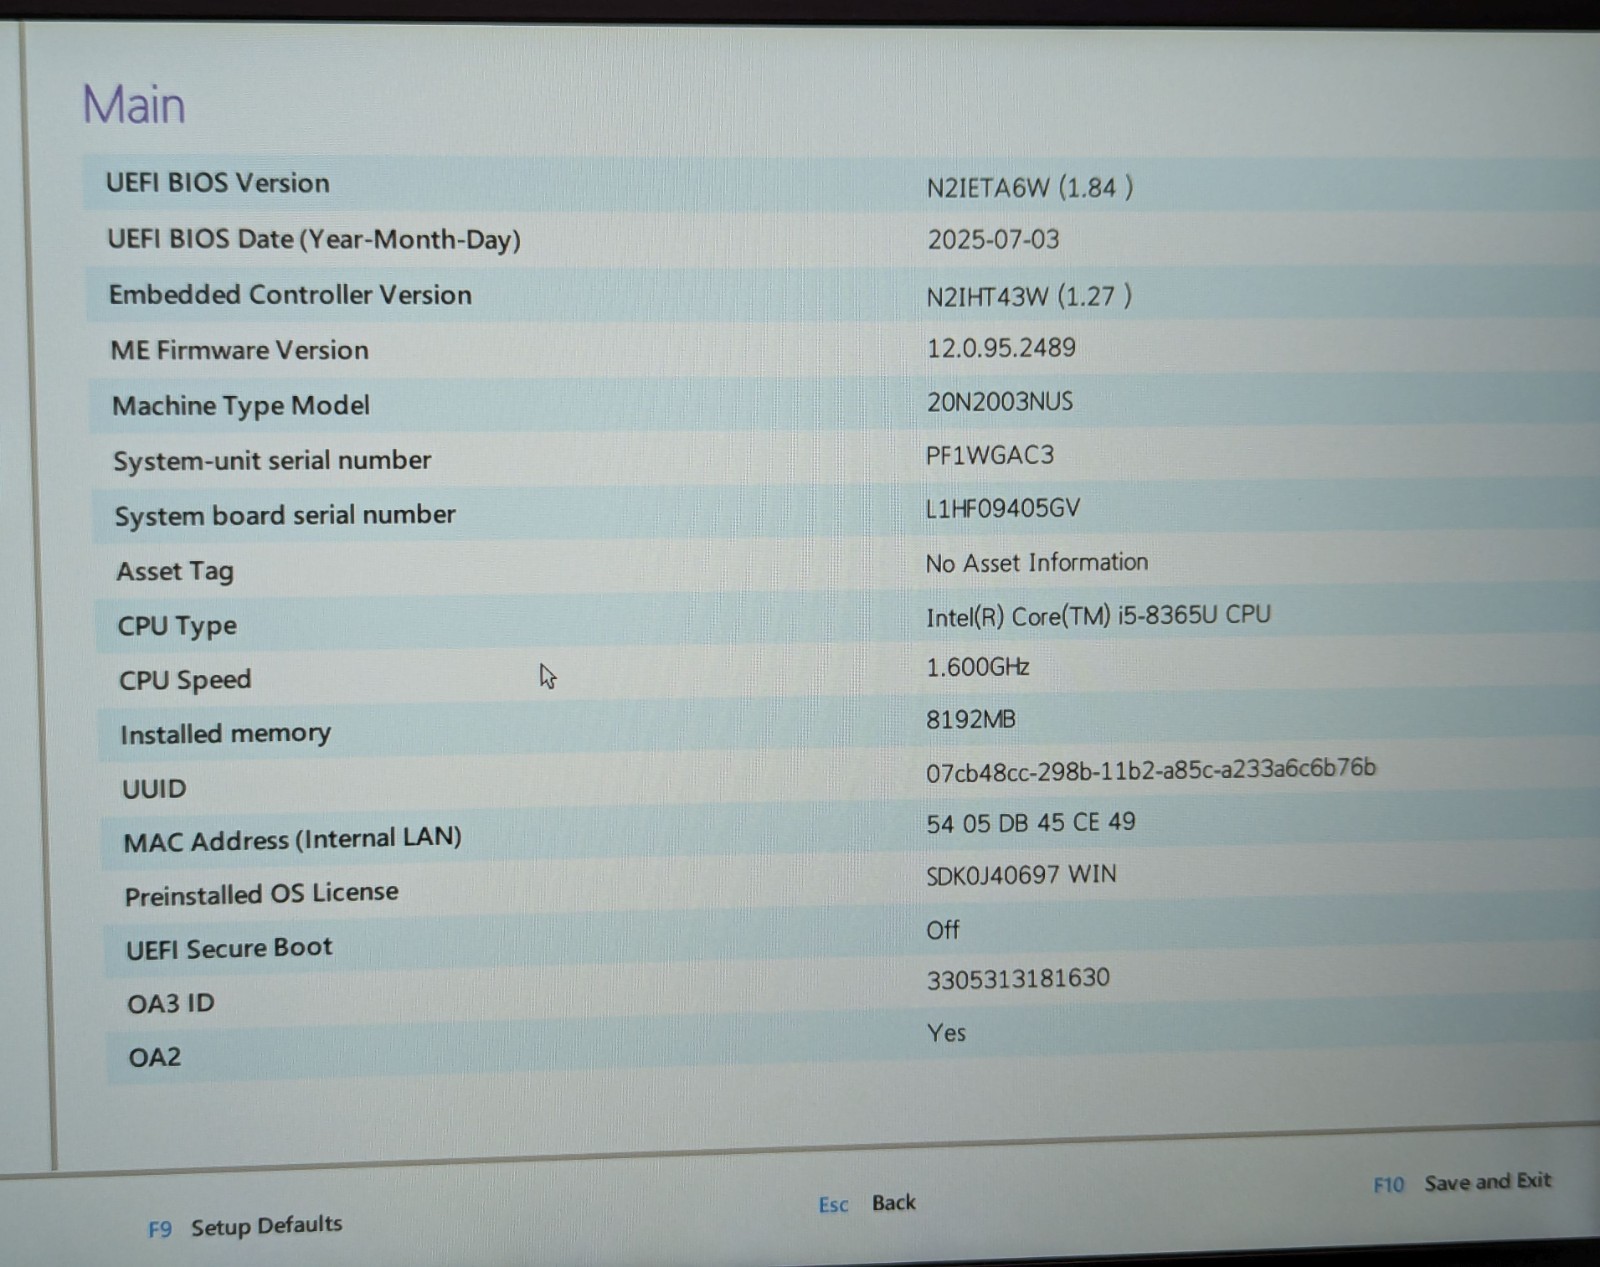Click OA3 ID value 3305313181630
Screen dimensions: 1600x1267
pyautogui.click(x=1018, y=978)
